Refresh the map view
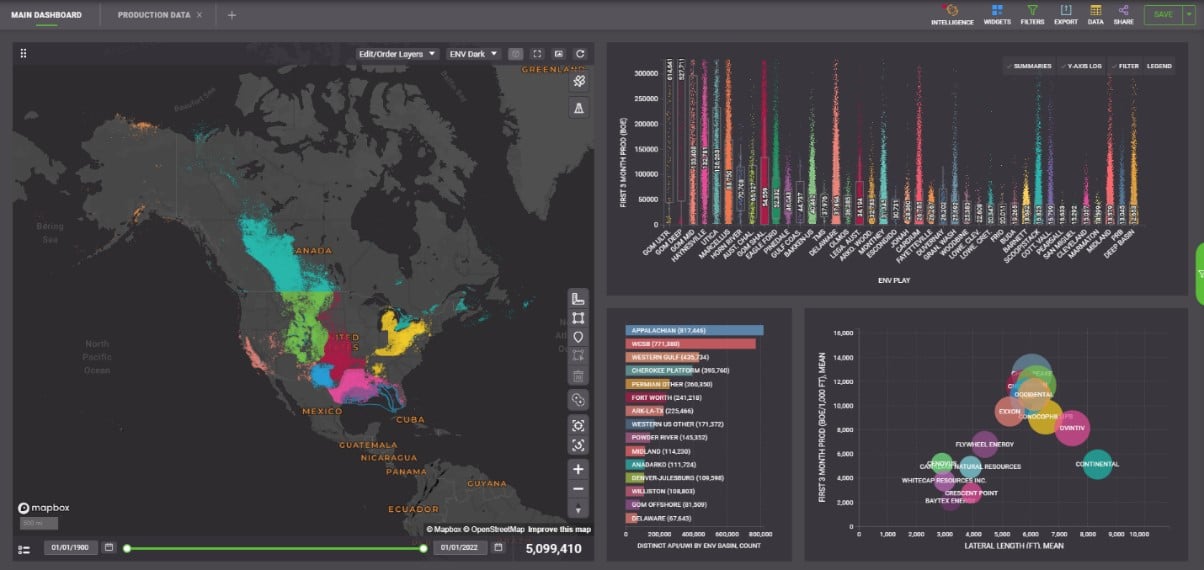The height and width of the screenshot is (570, 1204). tap(579, 54)
